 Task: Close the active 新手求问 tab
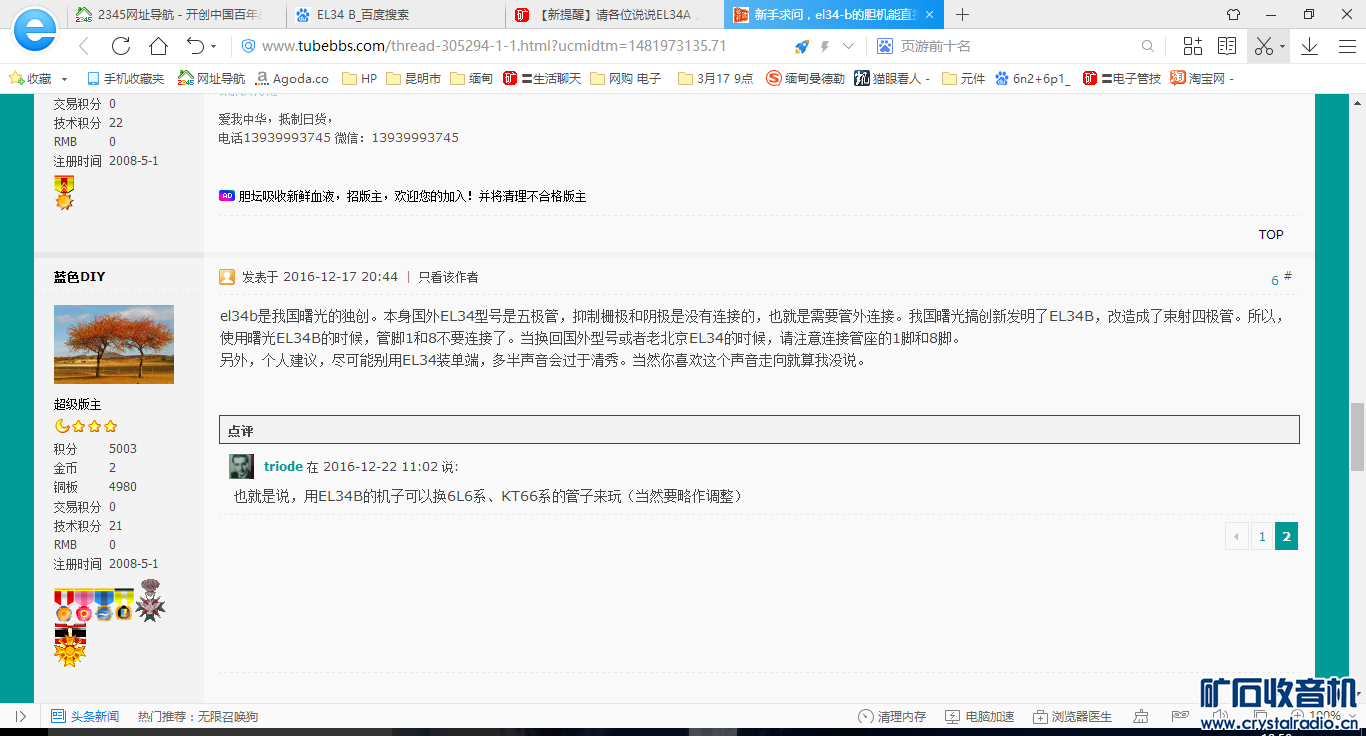pos(930,15)
